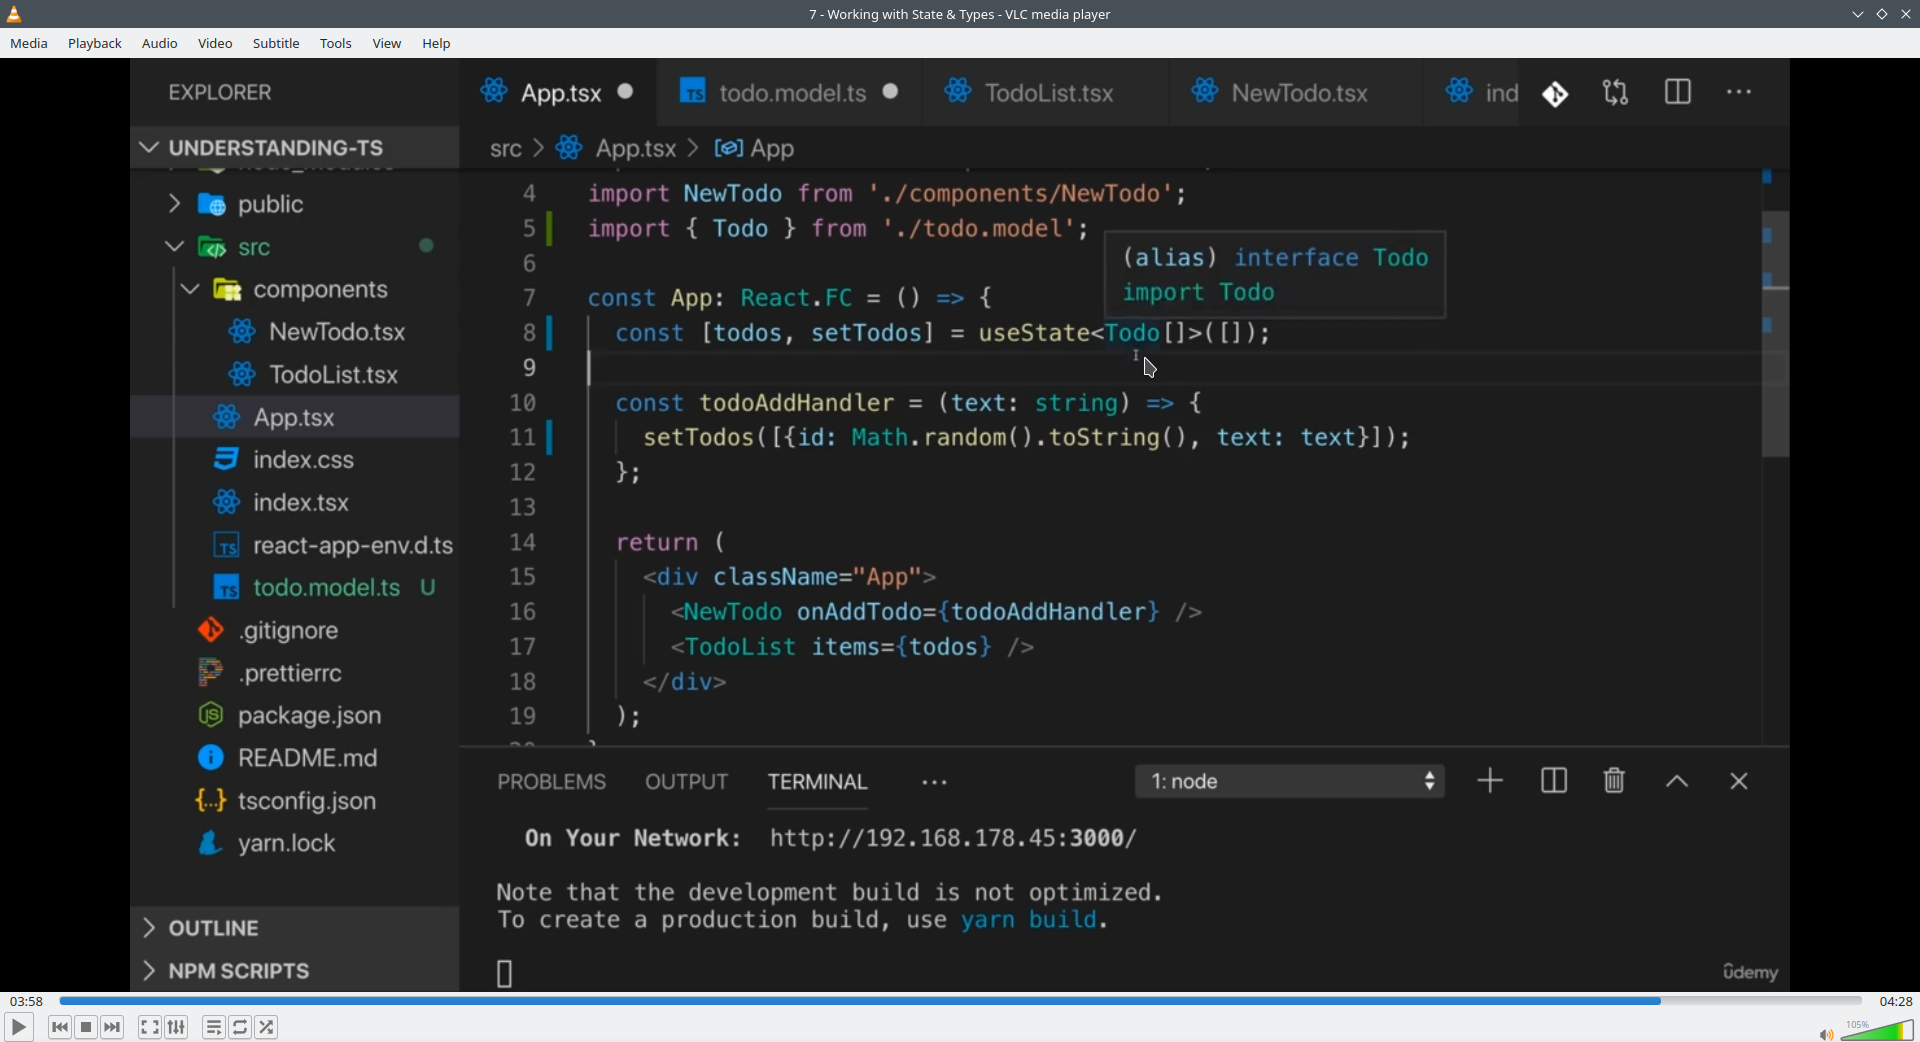Click the source control diamond icon

[1556, 94]
